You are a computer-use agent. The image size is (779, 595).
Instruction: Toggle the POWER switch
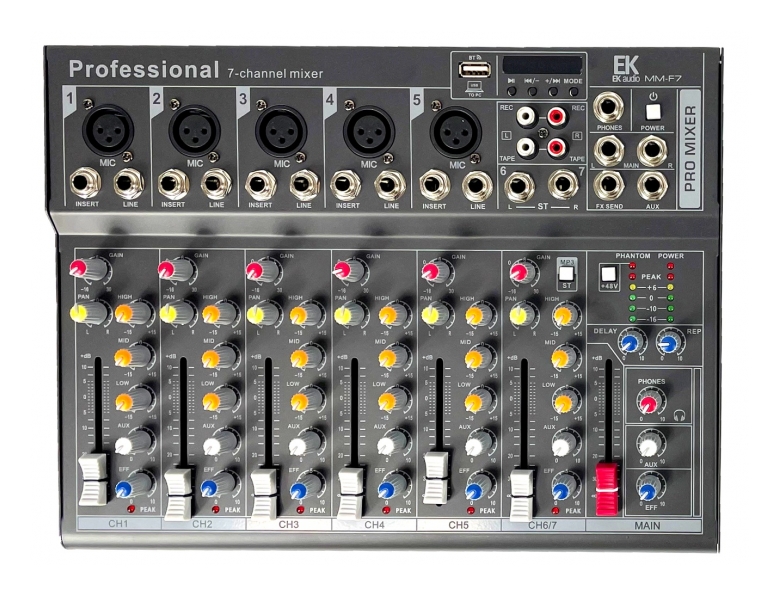(652, 111)
